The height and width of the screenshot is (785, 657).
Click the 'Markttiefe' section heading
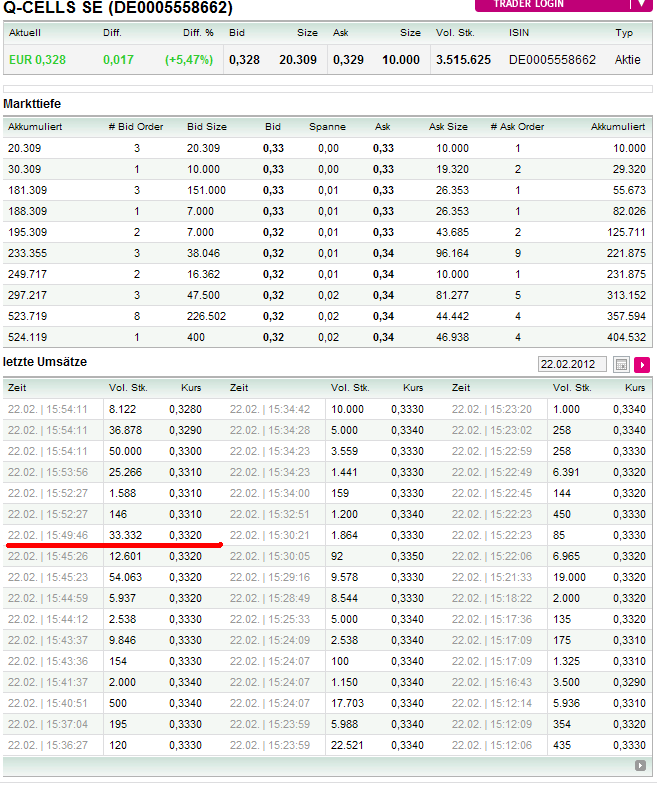(x=33, y=104)
